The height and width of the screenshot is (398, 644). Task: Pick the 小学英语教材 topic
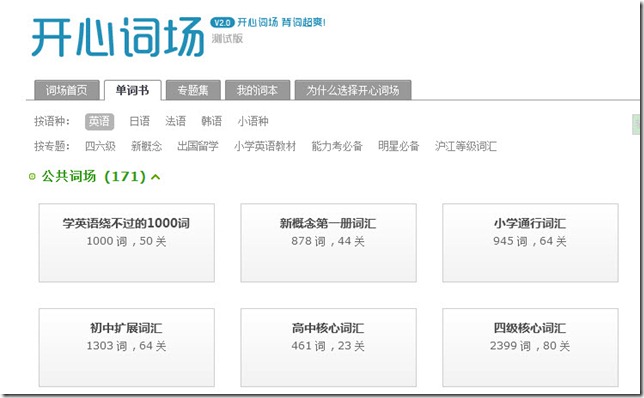pyautogui.click(x=265, y=146)
